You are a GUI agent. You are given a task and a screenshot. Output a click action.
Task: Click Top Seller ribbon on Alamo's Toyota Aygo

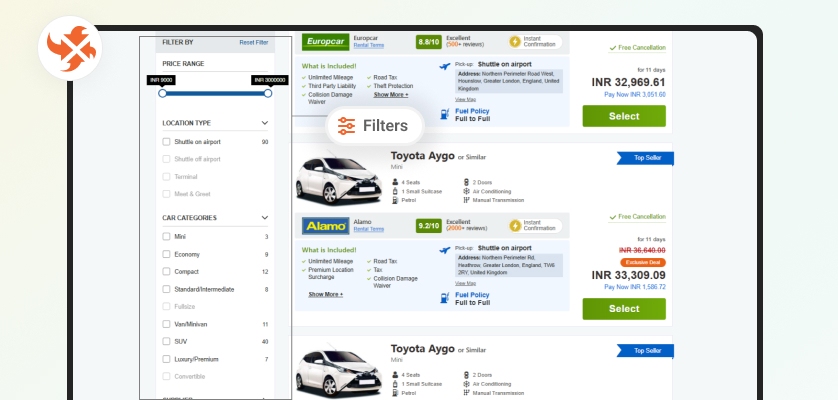(x=645, y=158)
